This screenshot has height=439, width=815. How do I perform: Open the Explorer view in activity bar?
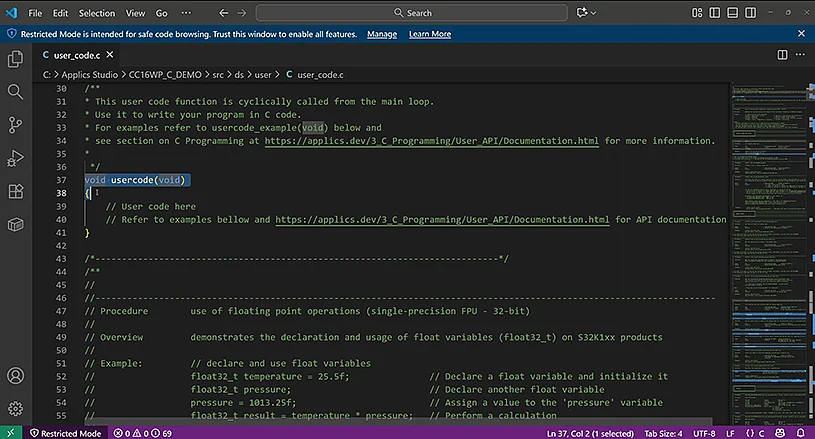[x=16, y=59]
